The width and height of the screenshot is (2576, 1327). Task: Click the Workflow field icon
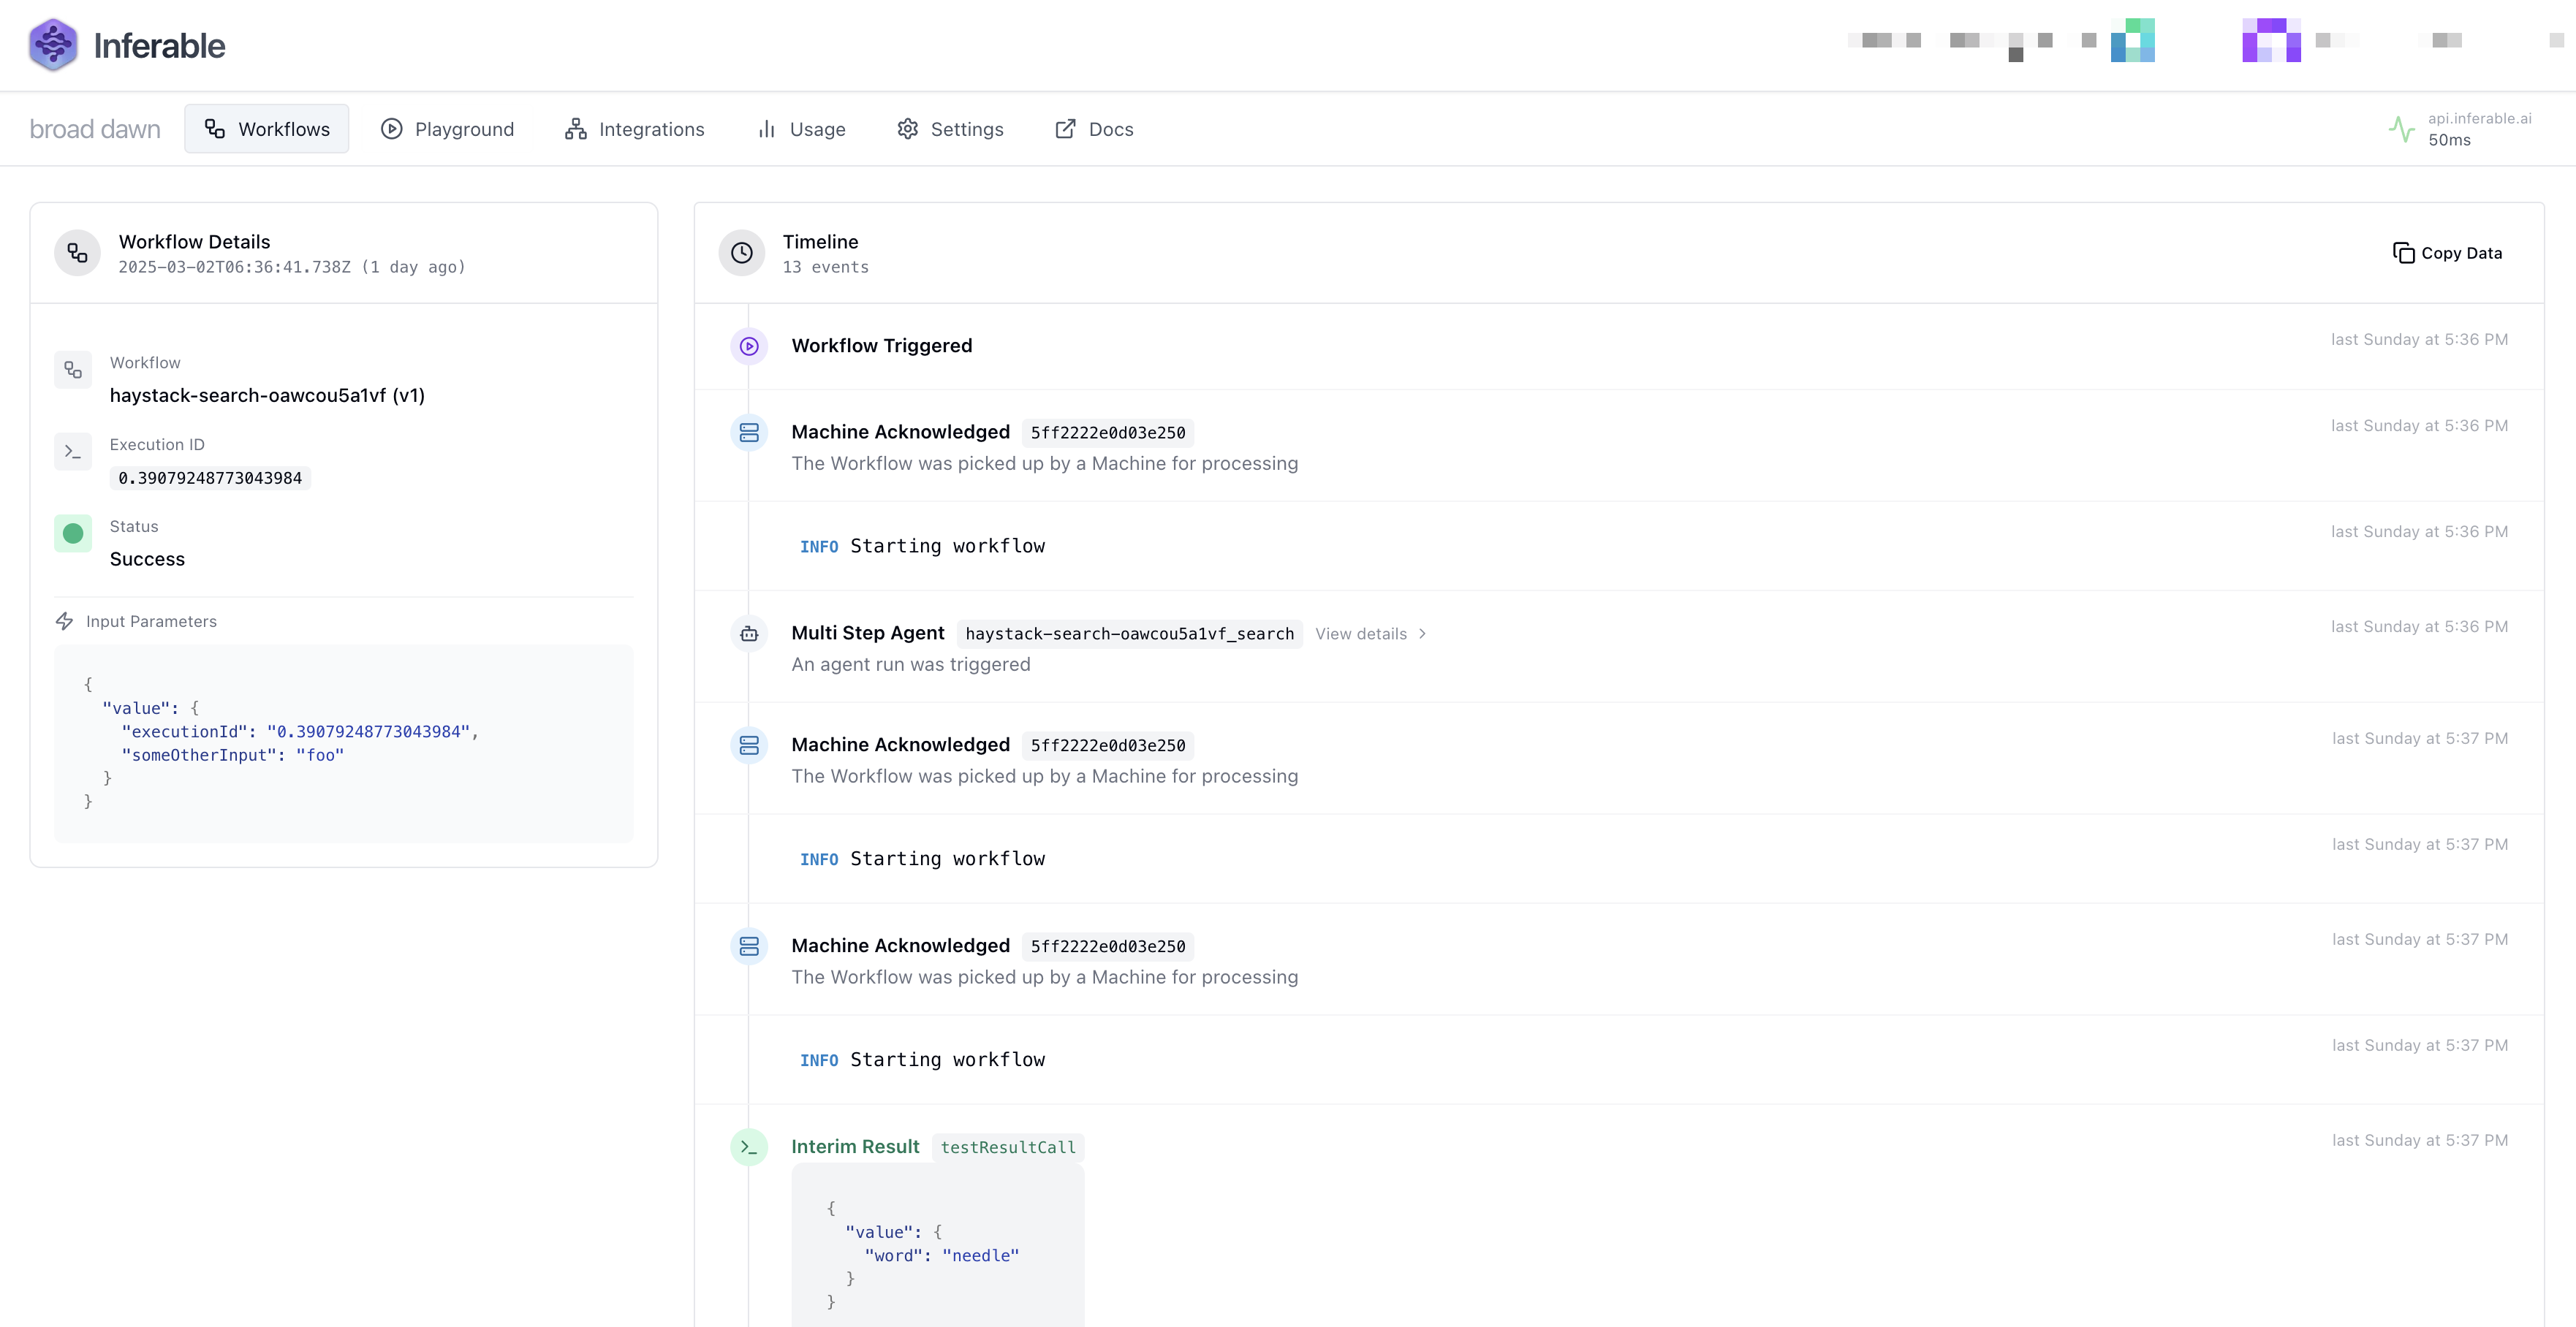(73, 370)
